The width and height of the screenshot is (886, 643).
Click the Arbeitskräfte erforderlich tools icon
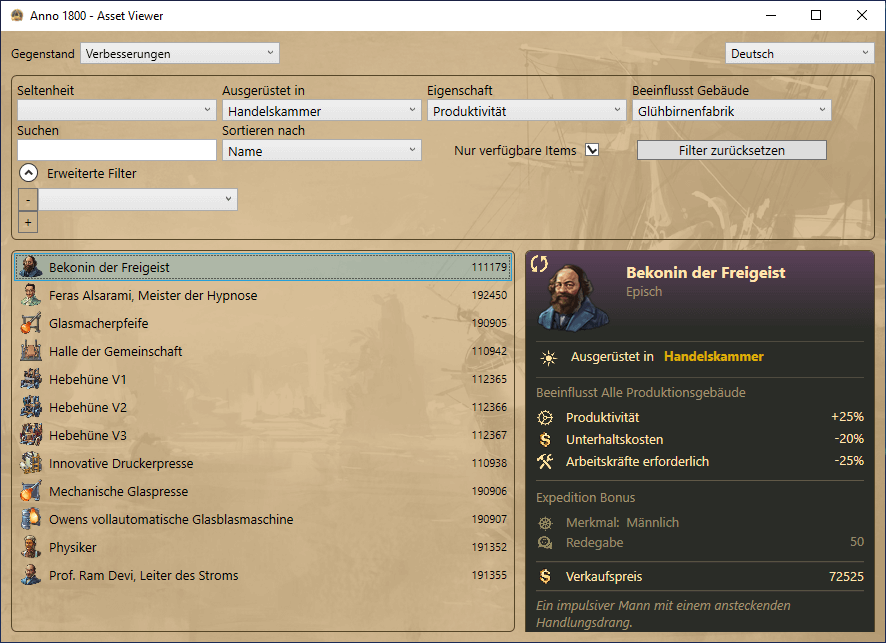(x=545, y=462)
